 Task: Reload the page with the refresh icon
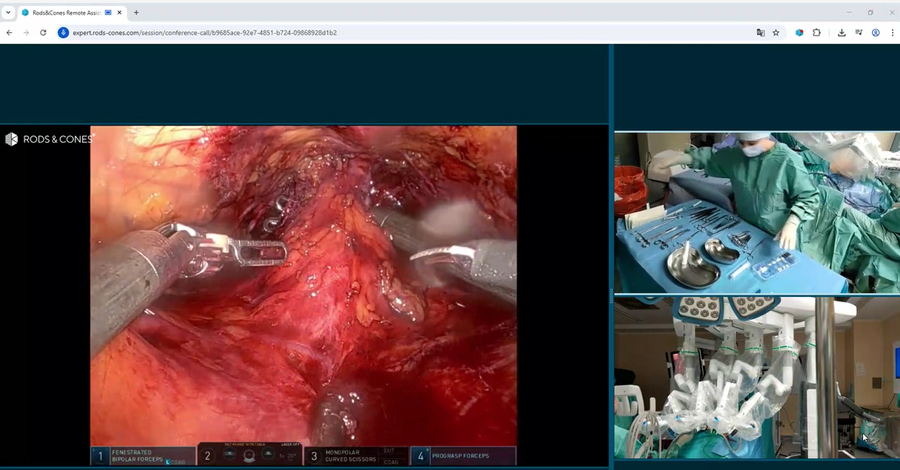click(x=43, y=32)
